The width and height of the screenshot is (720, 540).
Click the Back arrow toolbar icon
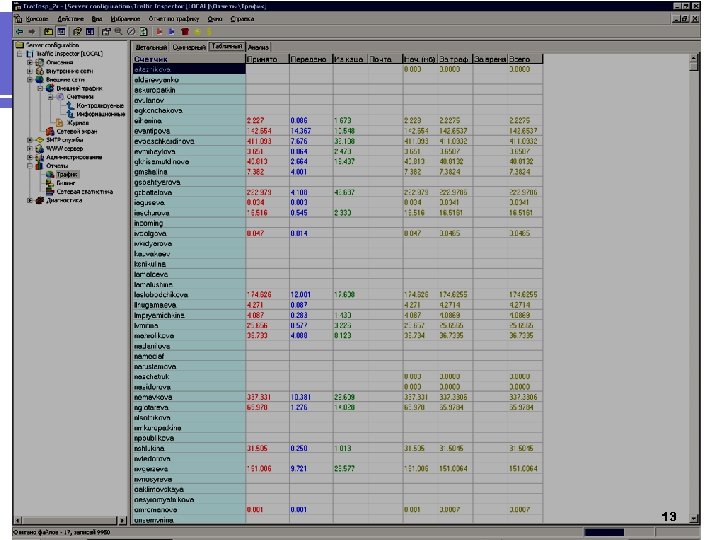pos(20,31)
